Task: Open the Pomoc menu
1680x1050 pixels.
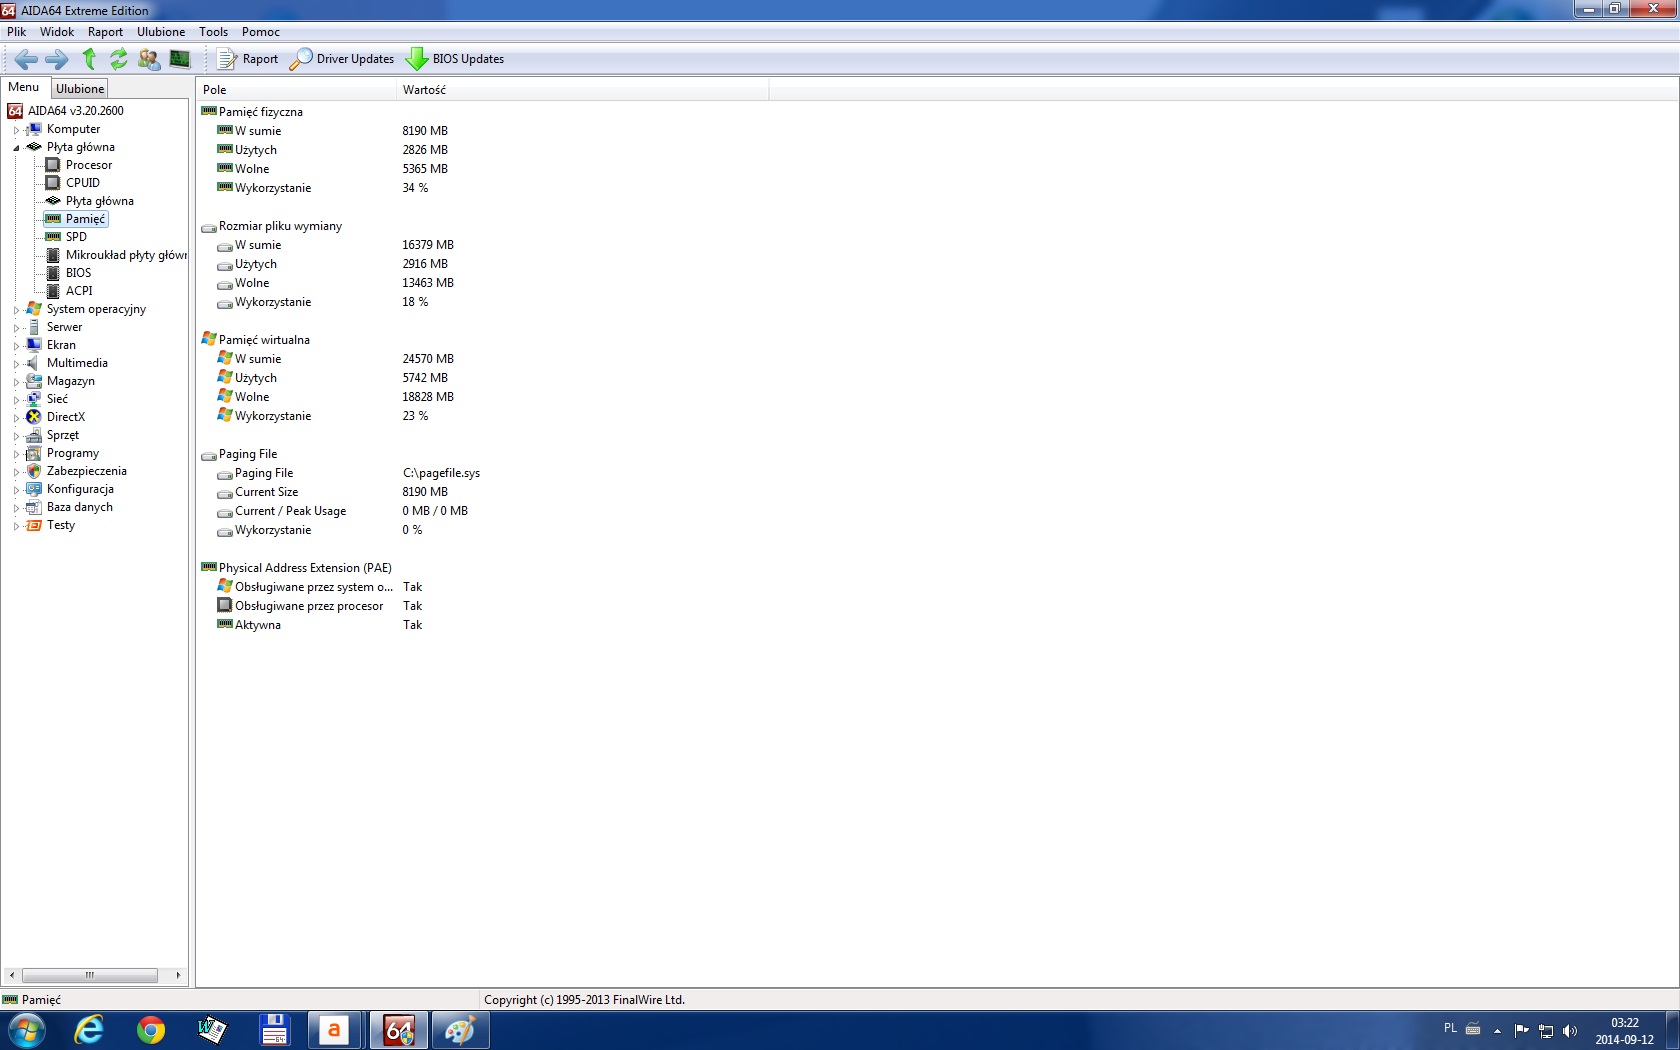Action: 260,32
